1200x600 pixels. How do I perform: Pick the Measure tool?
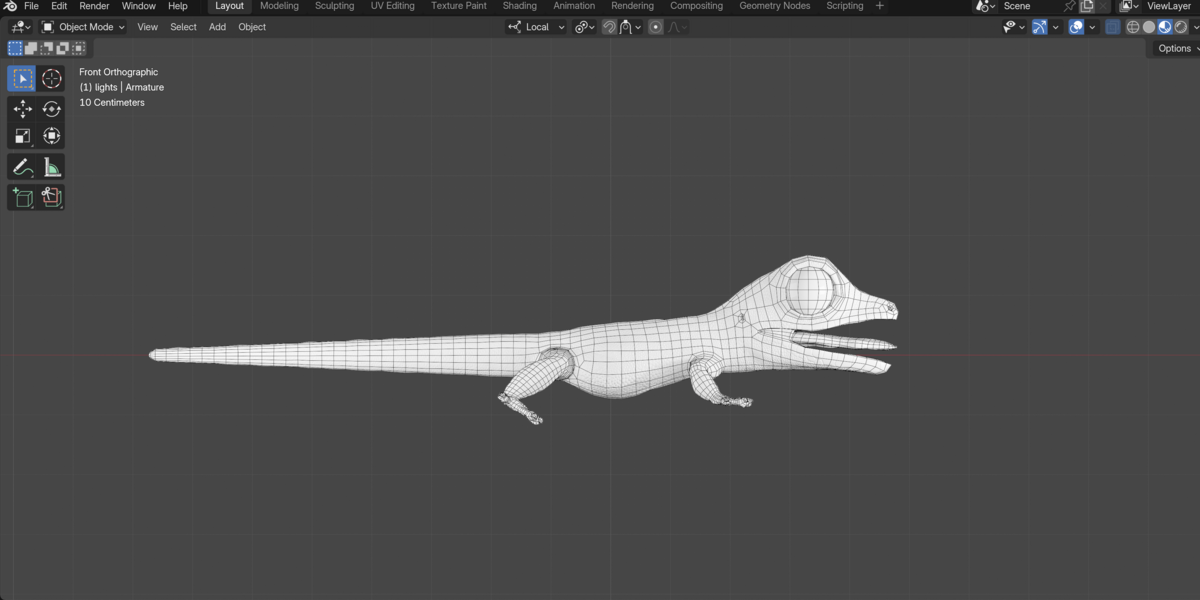pyautogui.click(x=52, y=167)
